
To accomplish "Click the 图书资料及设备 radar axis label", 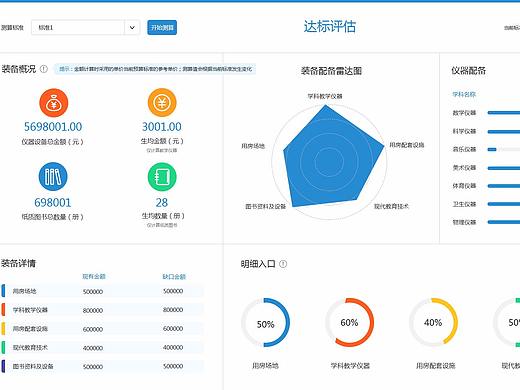I will coord(266,207).
